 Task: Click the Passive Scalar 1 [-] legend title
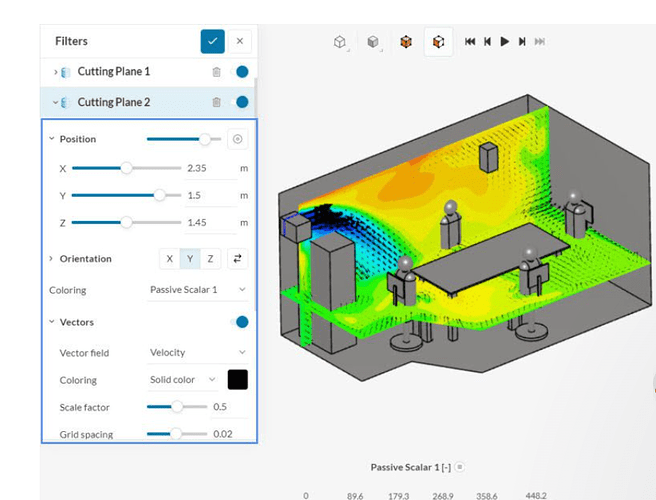click(410, 467)
